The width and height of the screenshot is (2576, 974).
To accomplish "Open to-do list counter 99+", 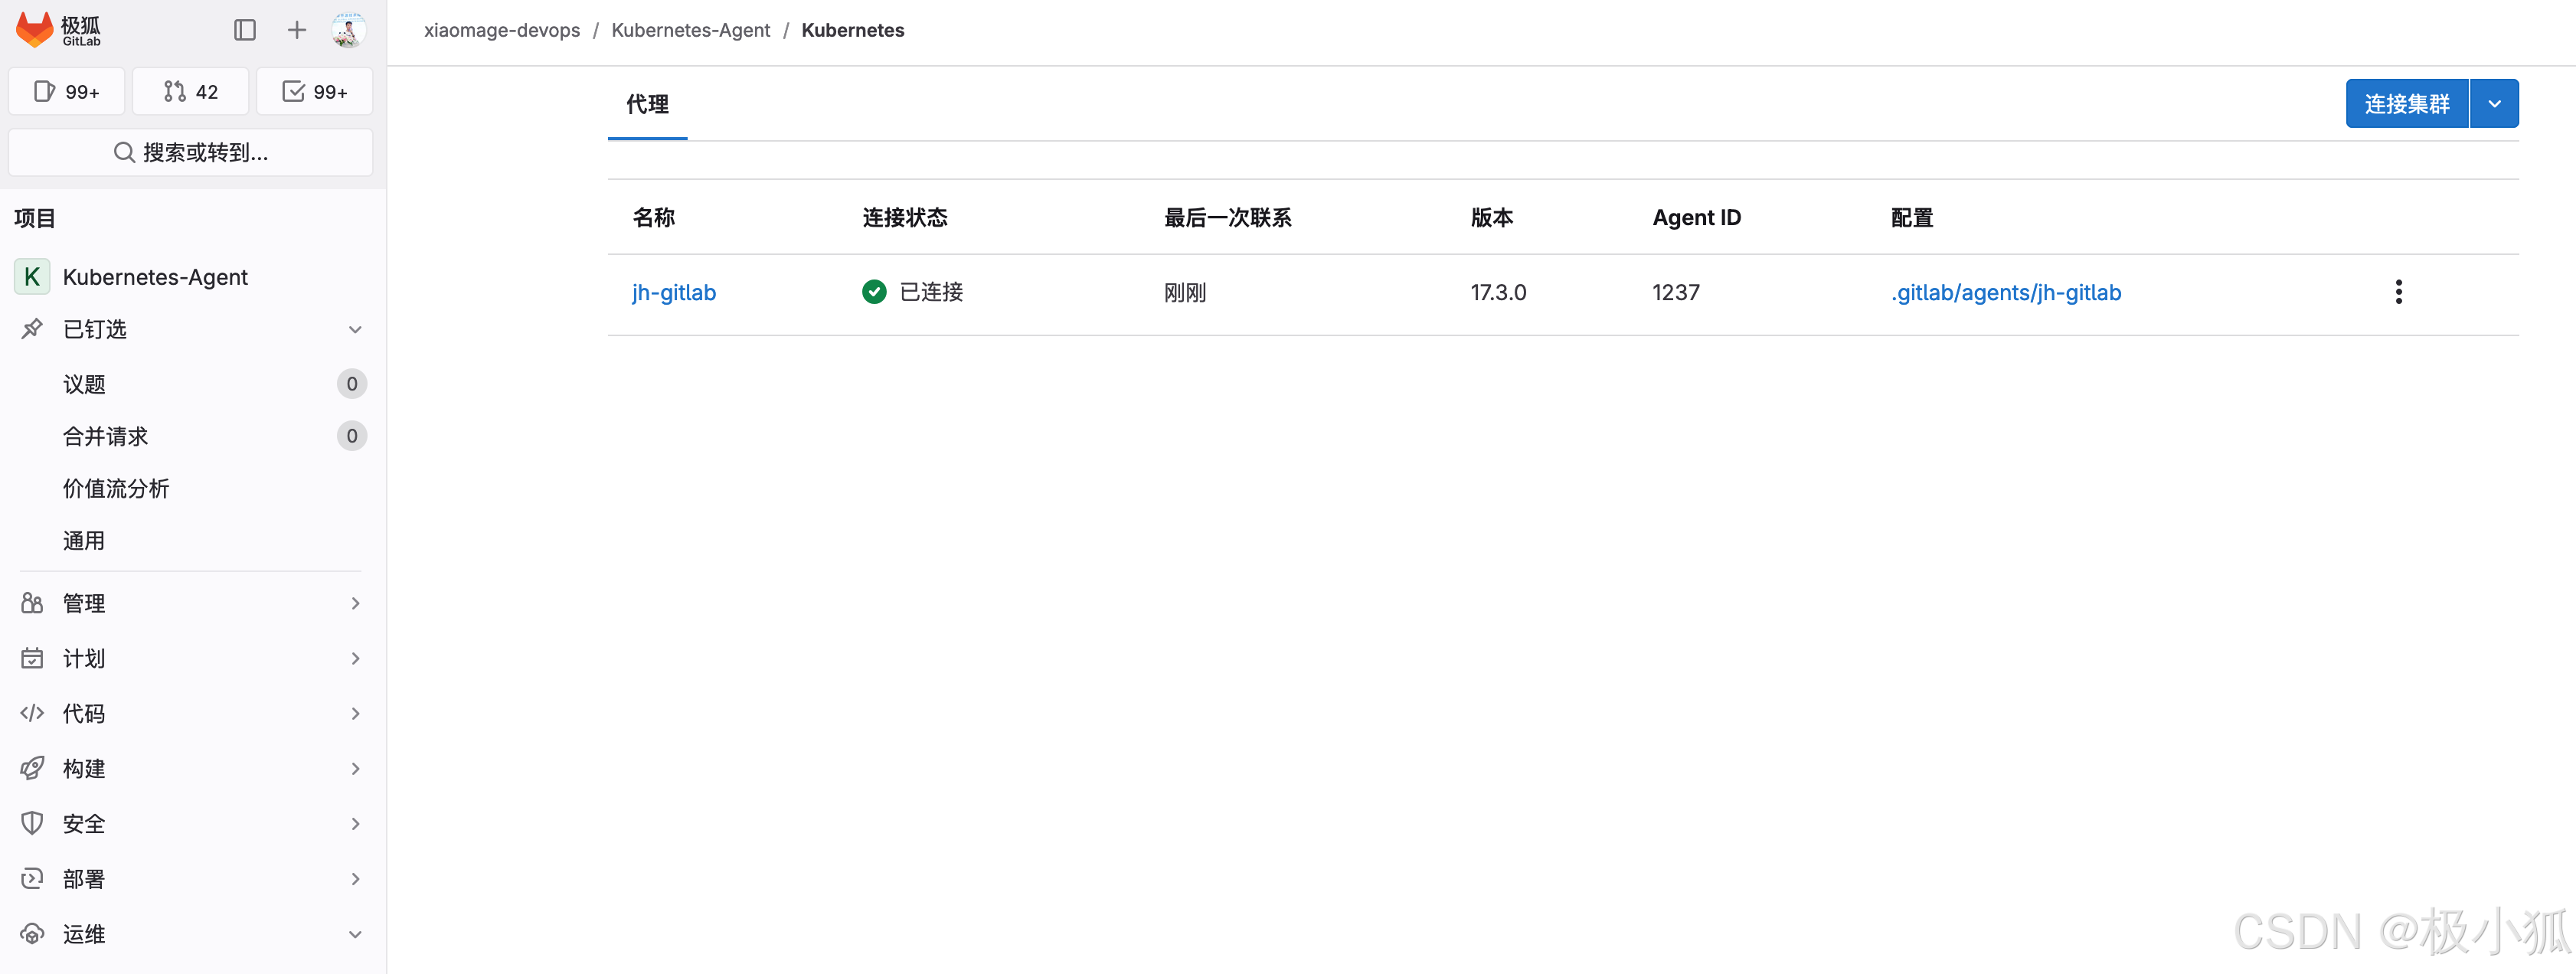I will coord(315,92).
